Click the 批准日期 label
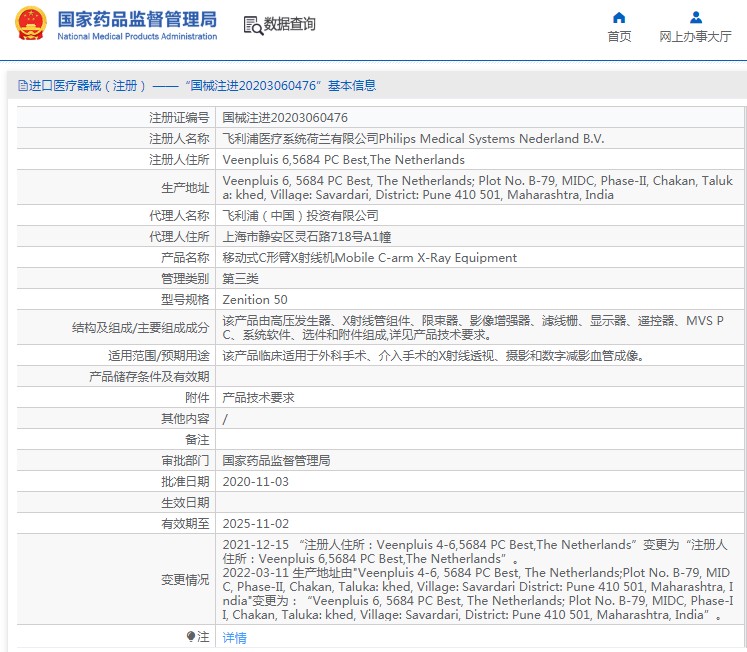 (x=185, y=481)
